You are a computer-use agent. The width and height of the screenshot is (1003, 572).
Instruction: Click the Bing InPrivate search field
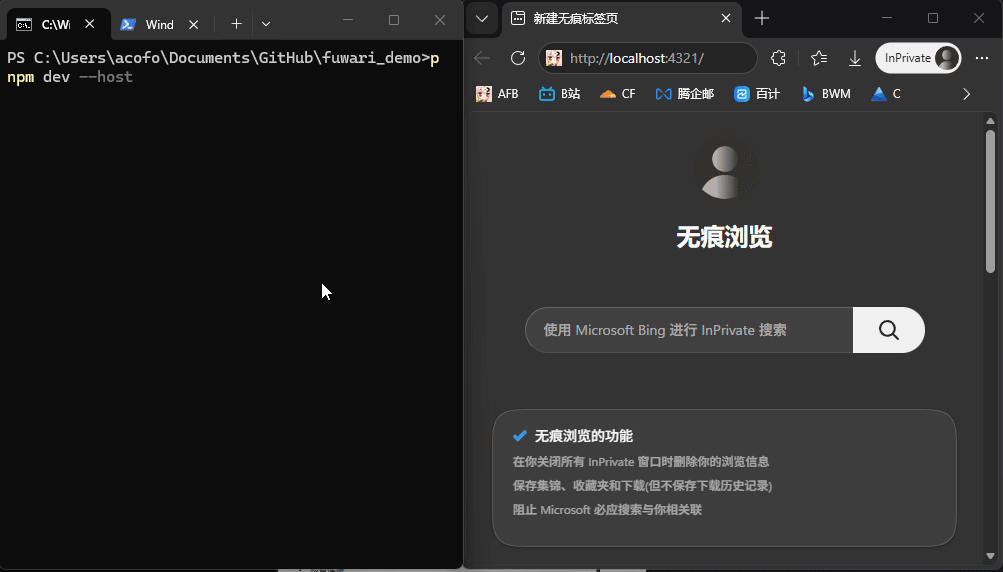coord(689,330)
